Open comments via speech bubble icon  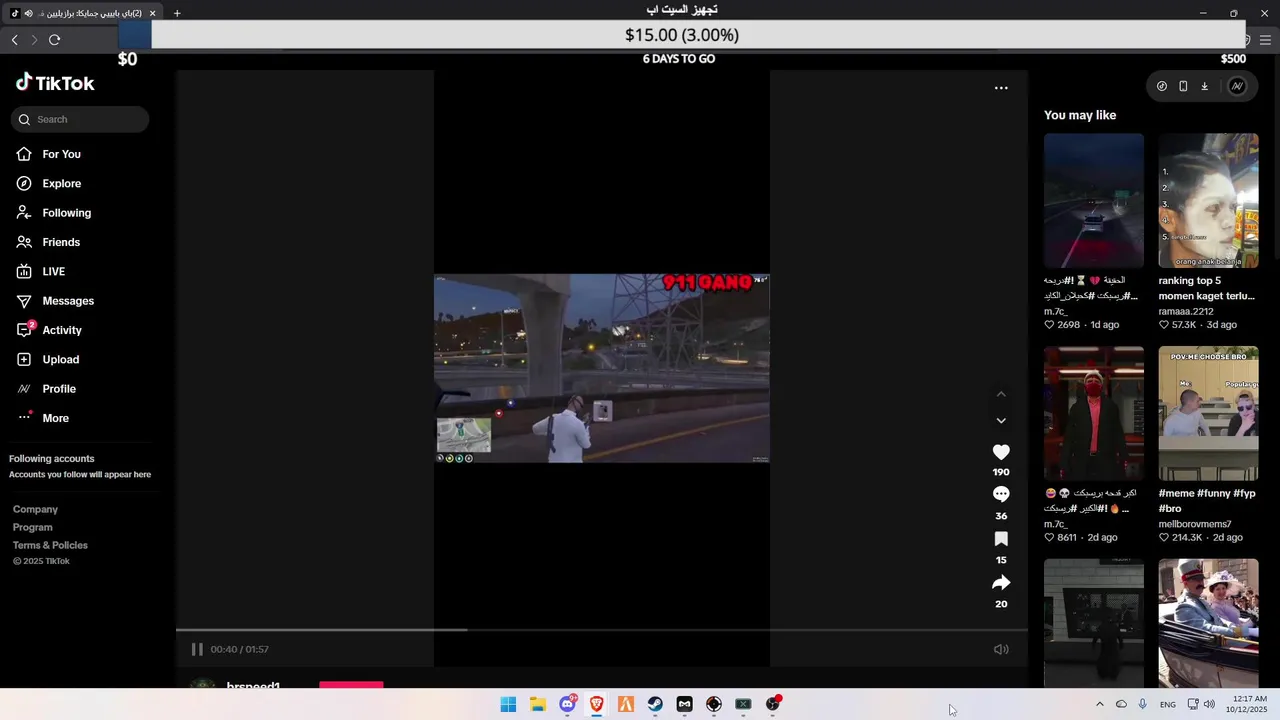click(1001, 494)
